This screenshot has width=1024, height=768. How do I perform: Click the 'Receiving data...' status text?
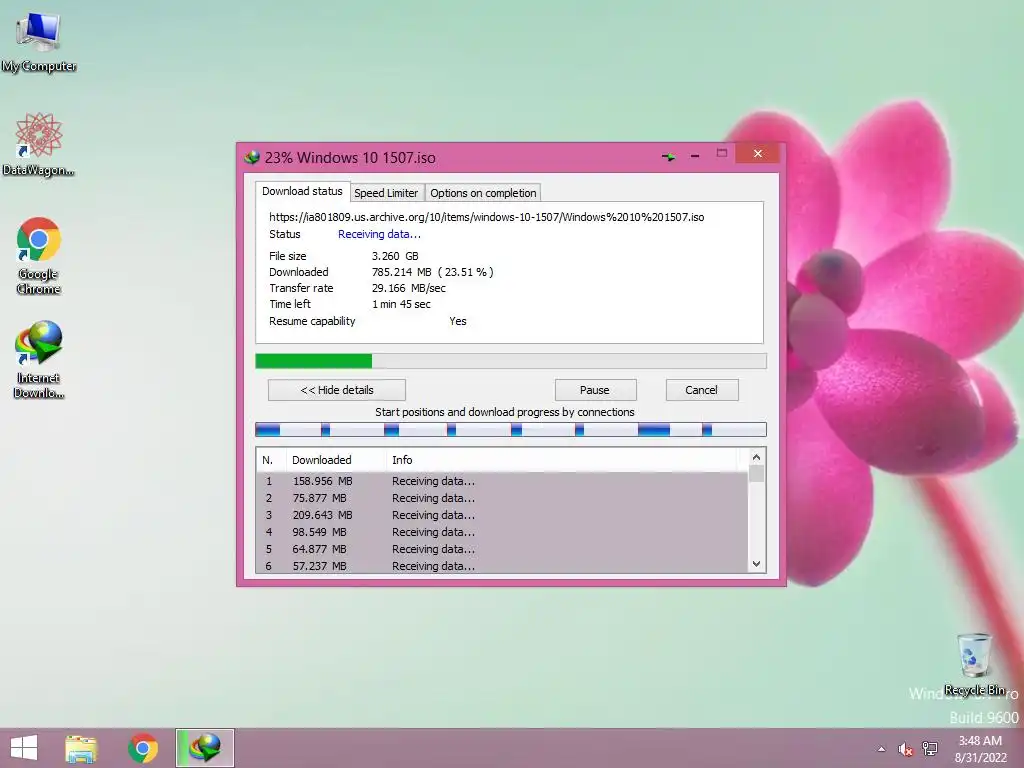[379, 234]
